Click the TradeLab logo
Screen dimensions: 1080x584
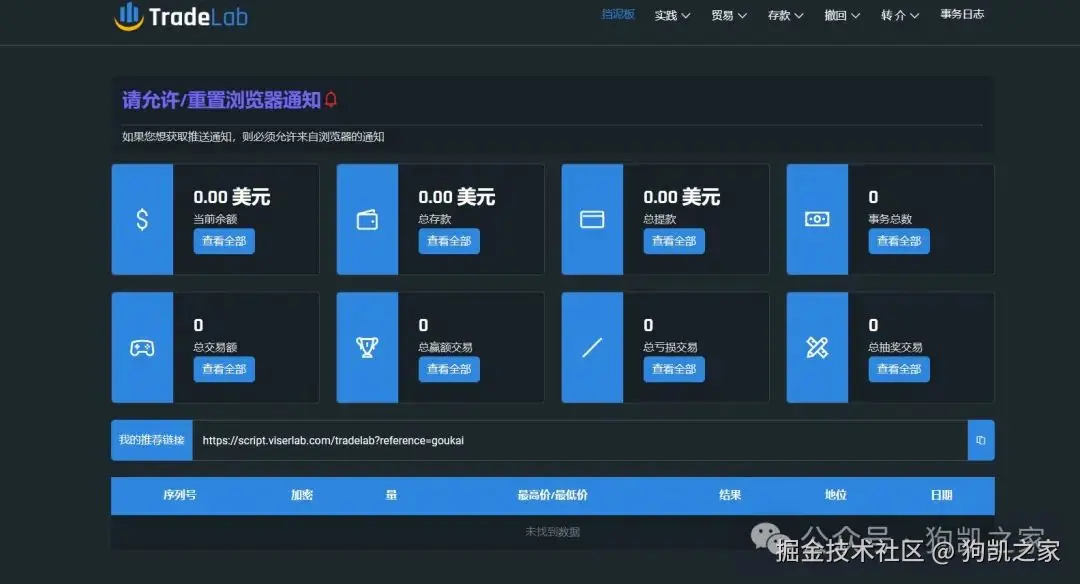pos(180,16)
